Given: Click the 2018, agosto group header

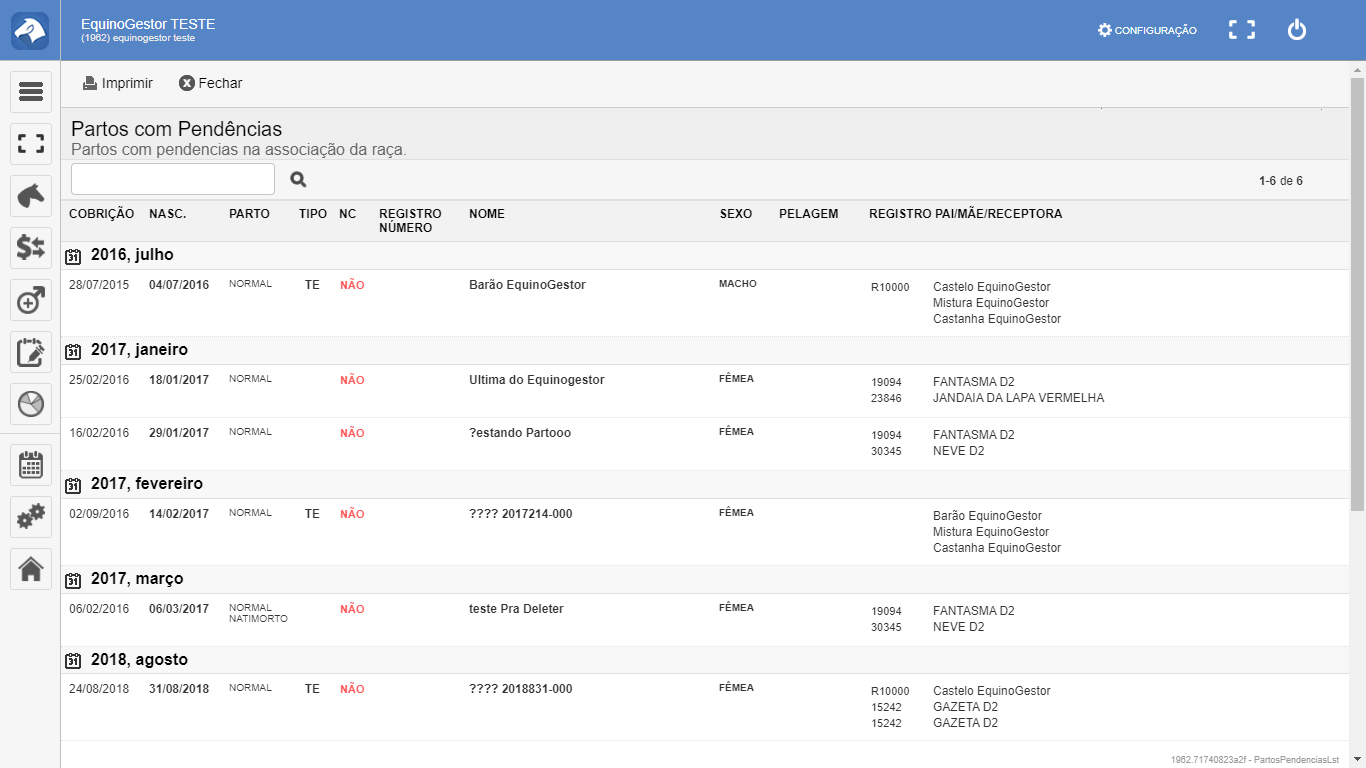Looking at the screenshot, I should tap(139, 660).
